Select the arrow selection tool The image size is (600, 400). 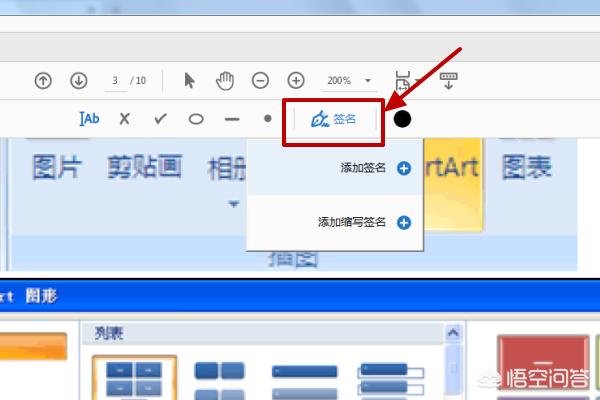190,80
